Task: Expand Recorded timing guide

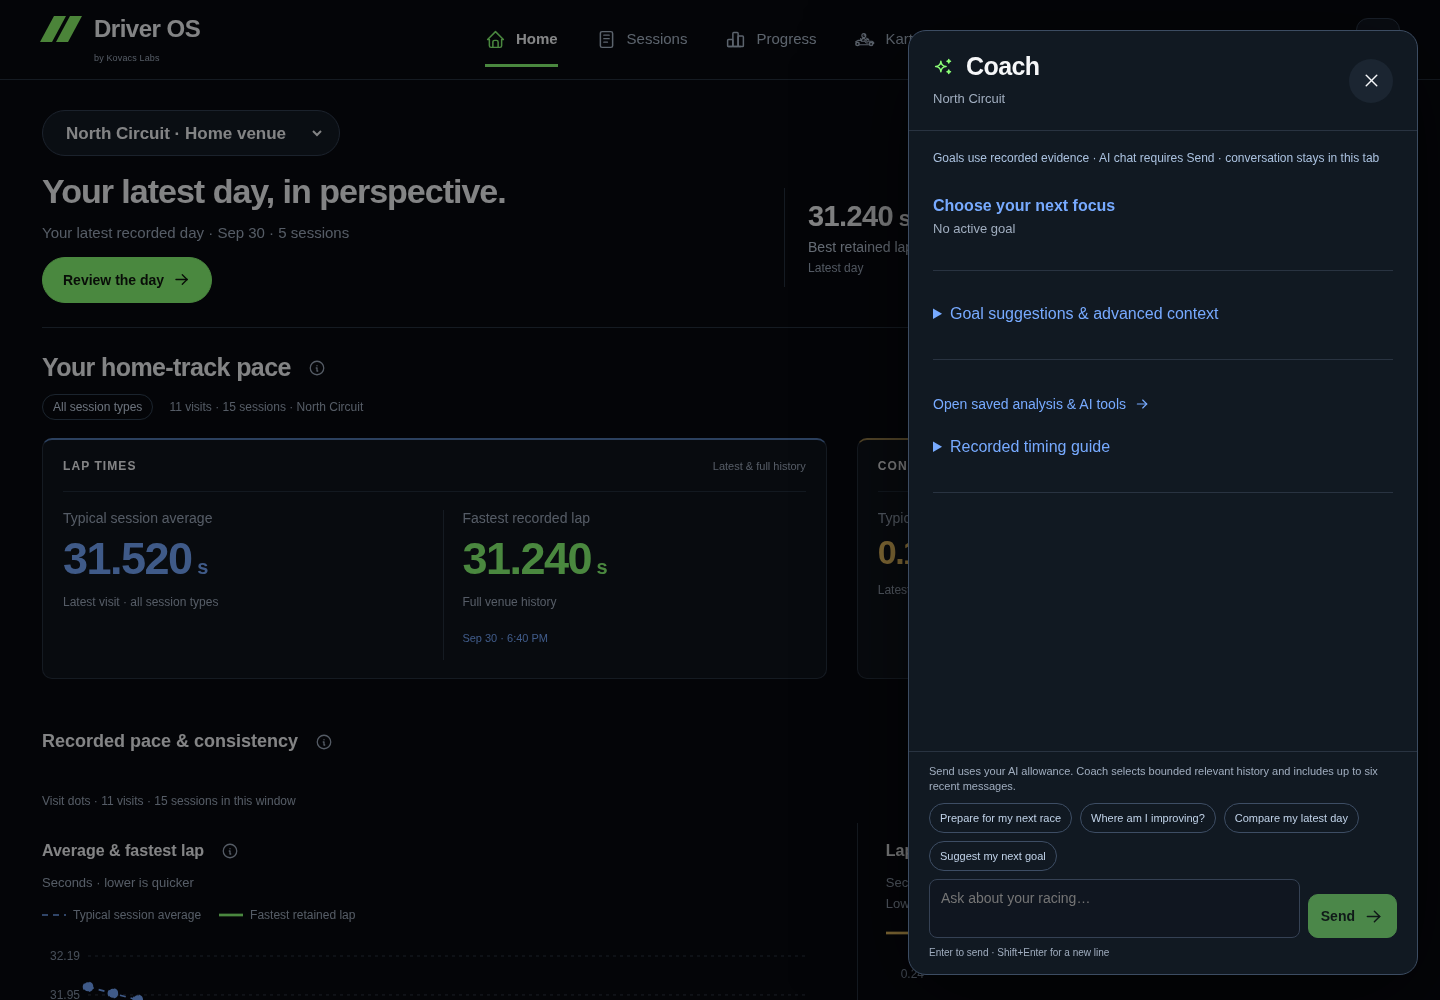Action: (x=1021, y=446)
